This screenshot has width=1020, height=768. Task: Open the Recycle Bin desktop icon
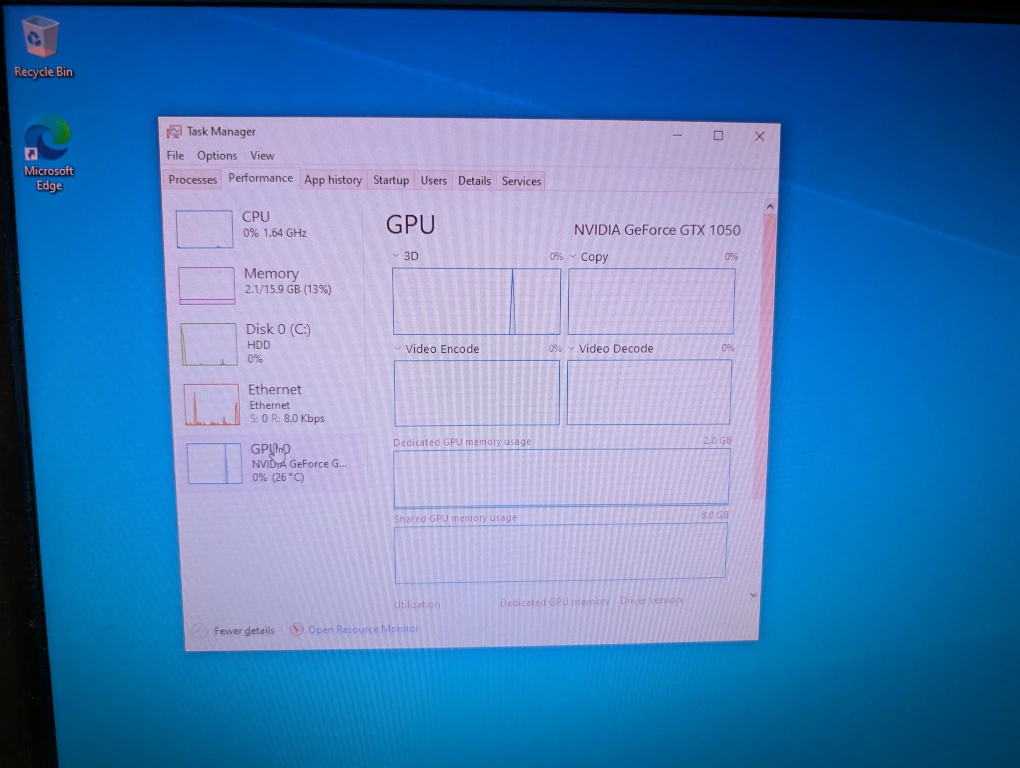coord(42,47)
